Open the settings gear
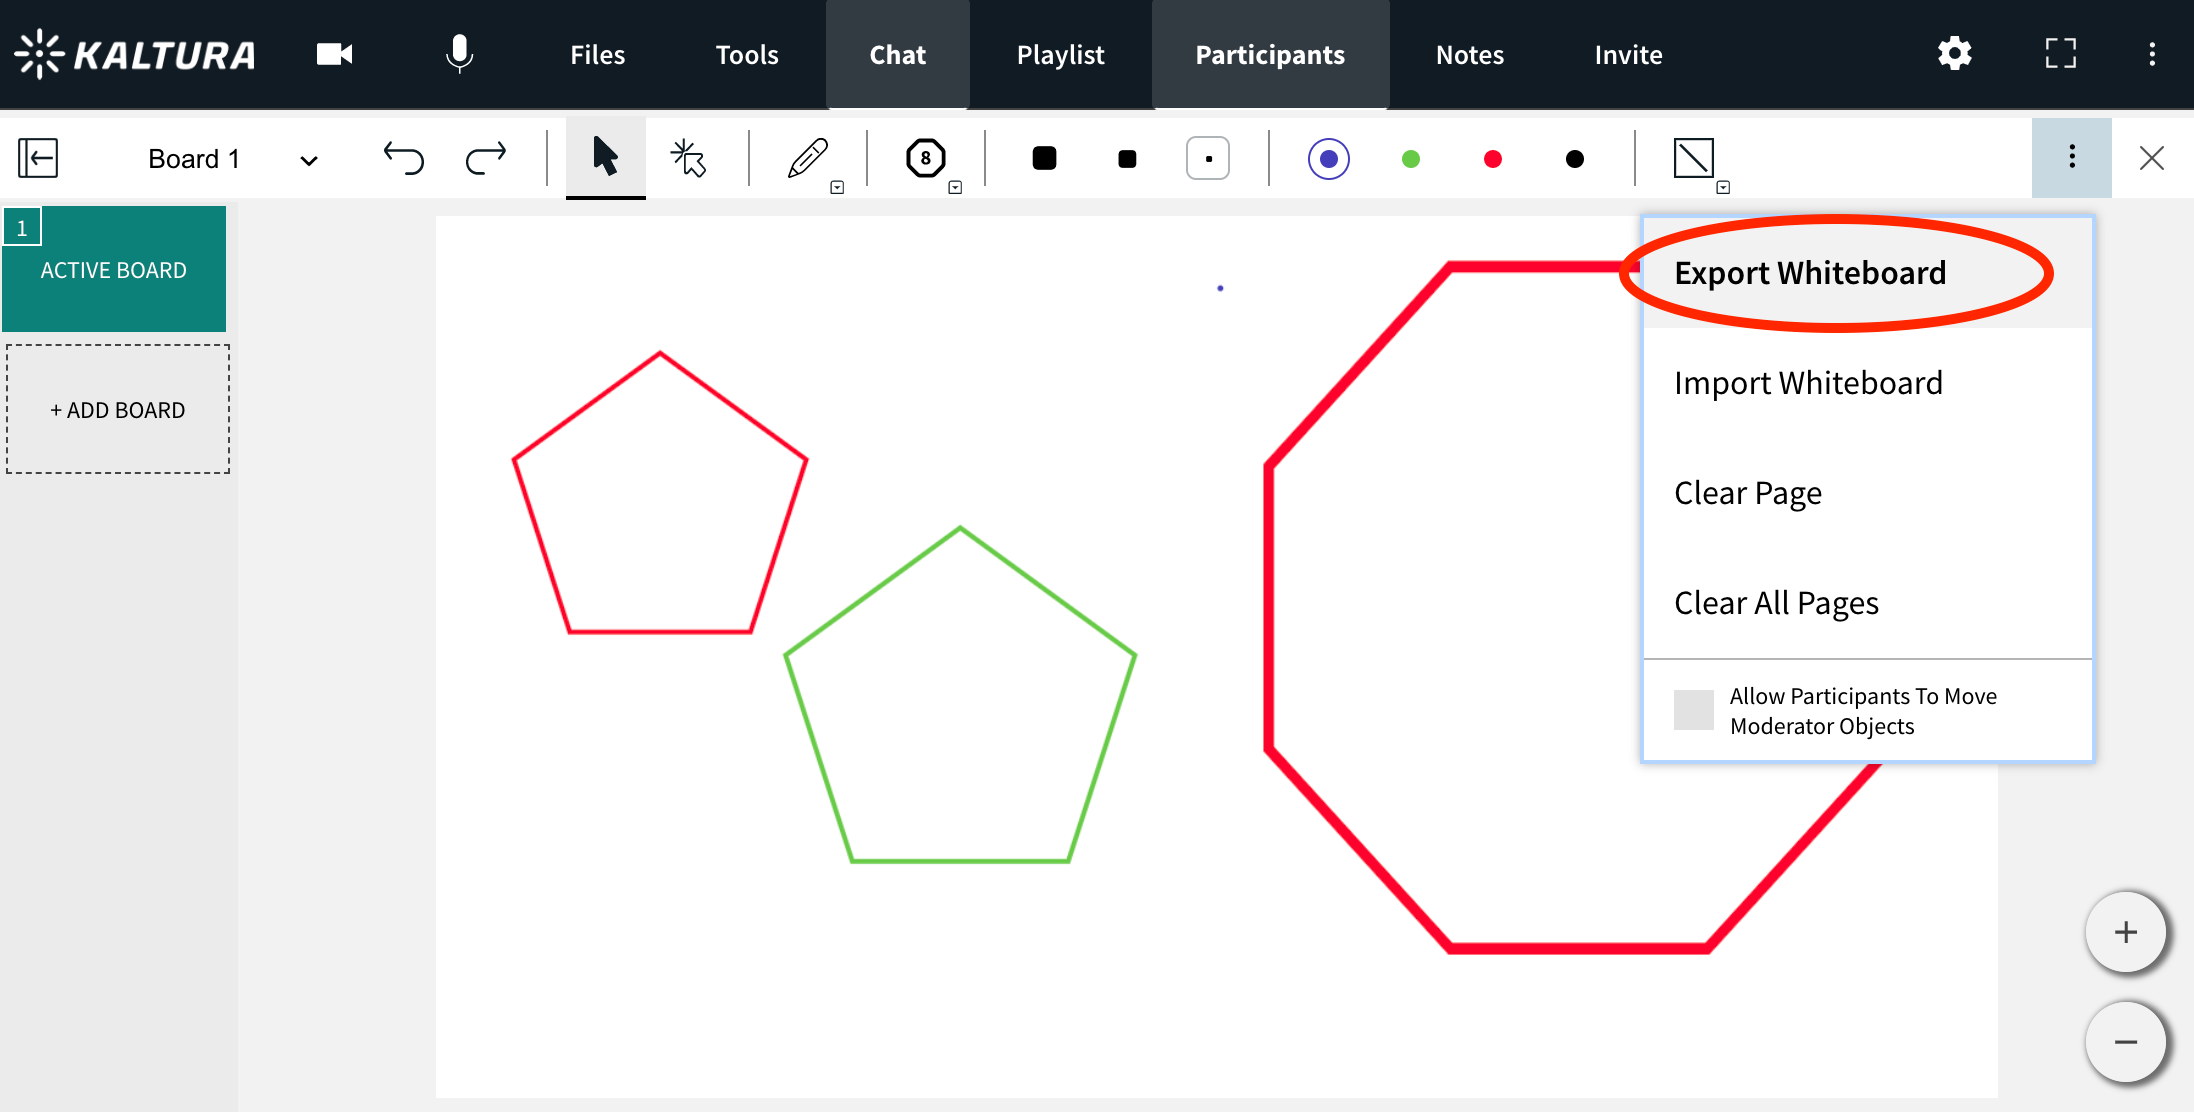 tap(1954, 54)
